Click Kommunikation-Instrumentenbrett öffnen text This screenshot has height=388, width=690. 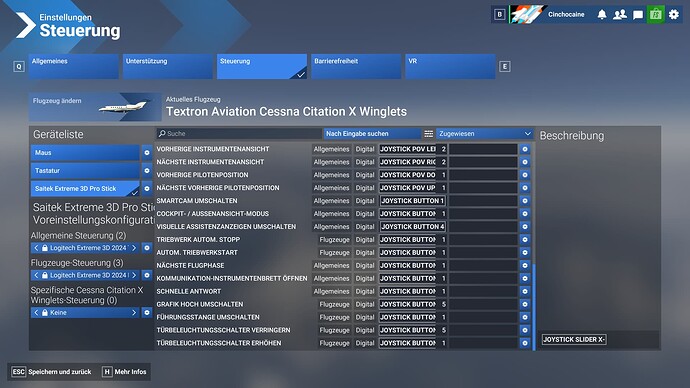pos(232,278)
